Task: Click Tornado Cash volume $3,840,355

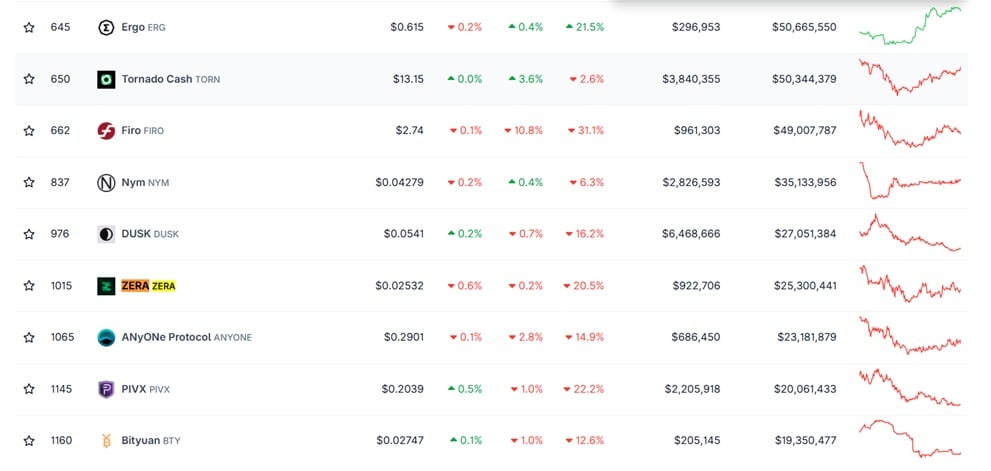Action: coord(691,79)
